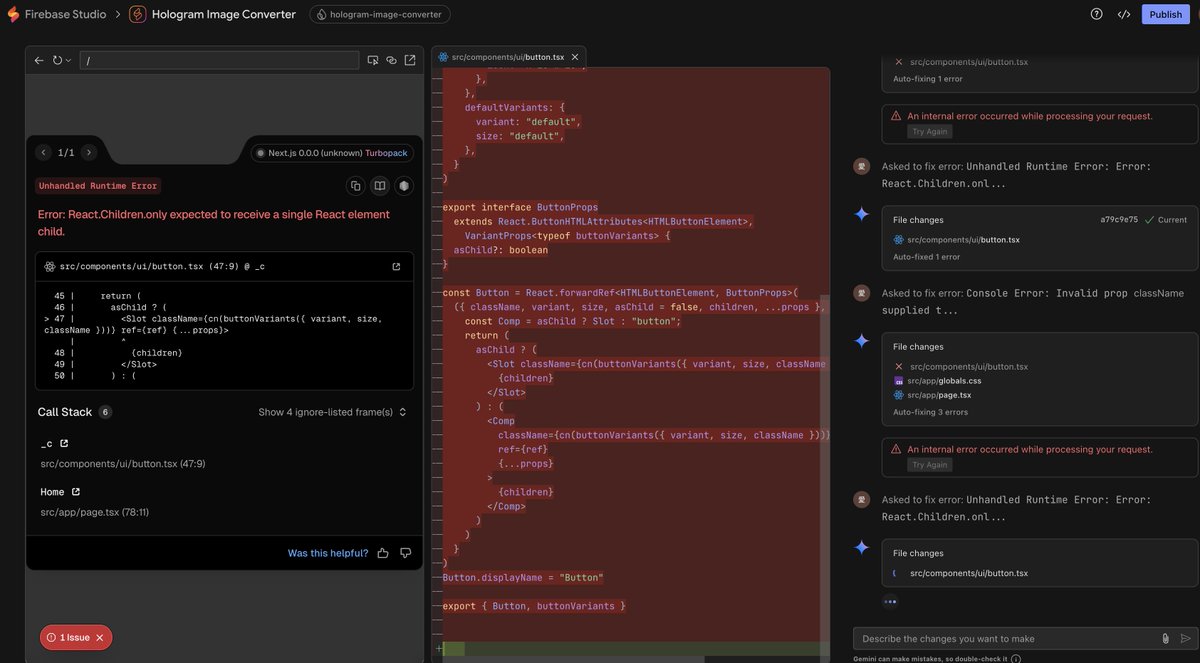Click the preview URL path field

(219, 60)
